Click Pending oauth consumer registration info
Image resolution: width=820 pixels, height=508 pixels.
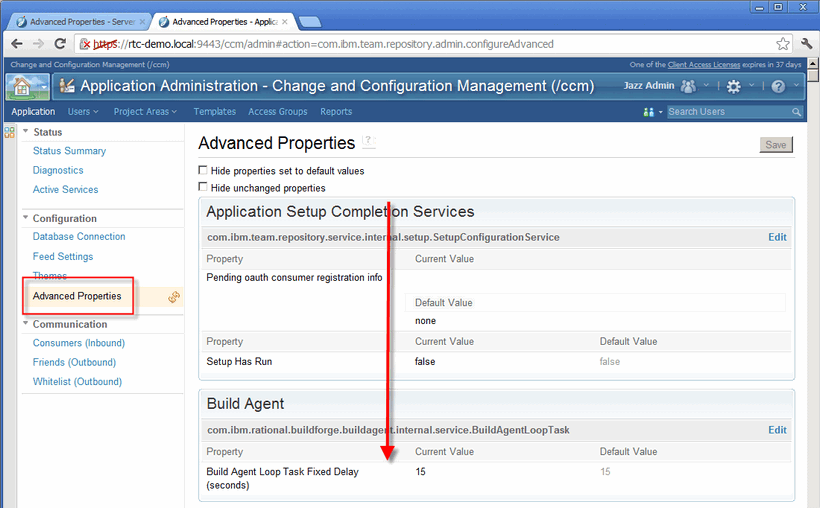coord(294,278)
